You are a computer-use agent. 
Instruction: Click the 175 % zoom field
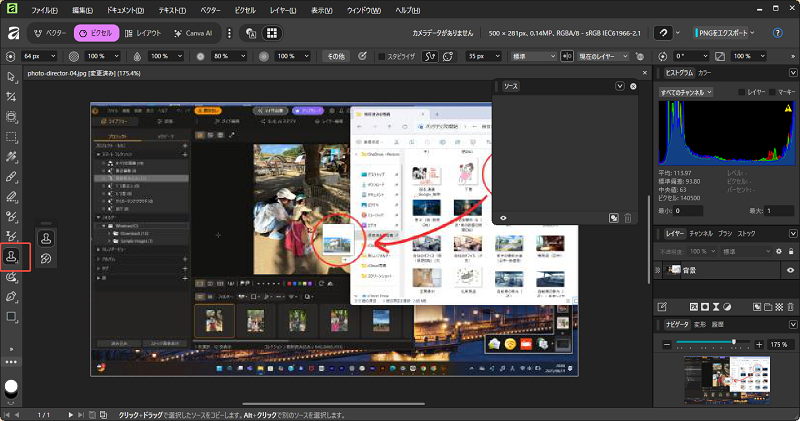click(x=780, y=345)
